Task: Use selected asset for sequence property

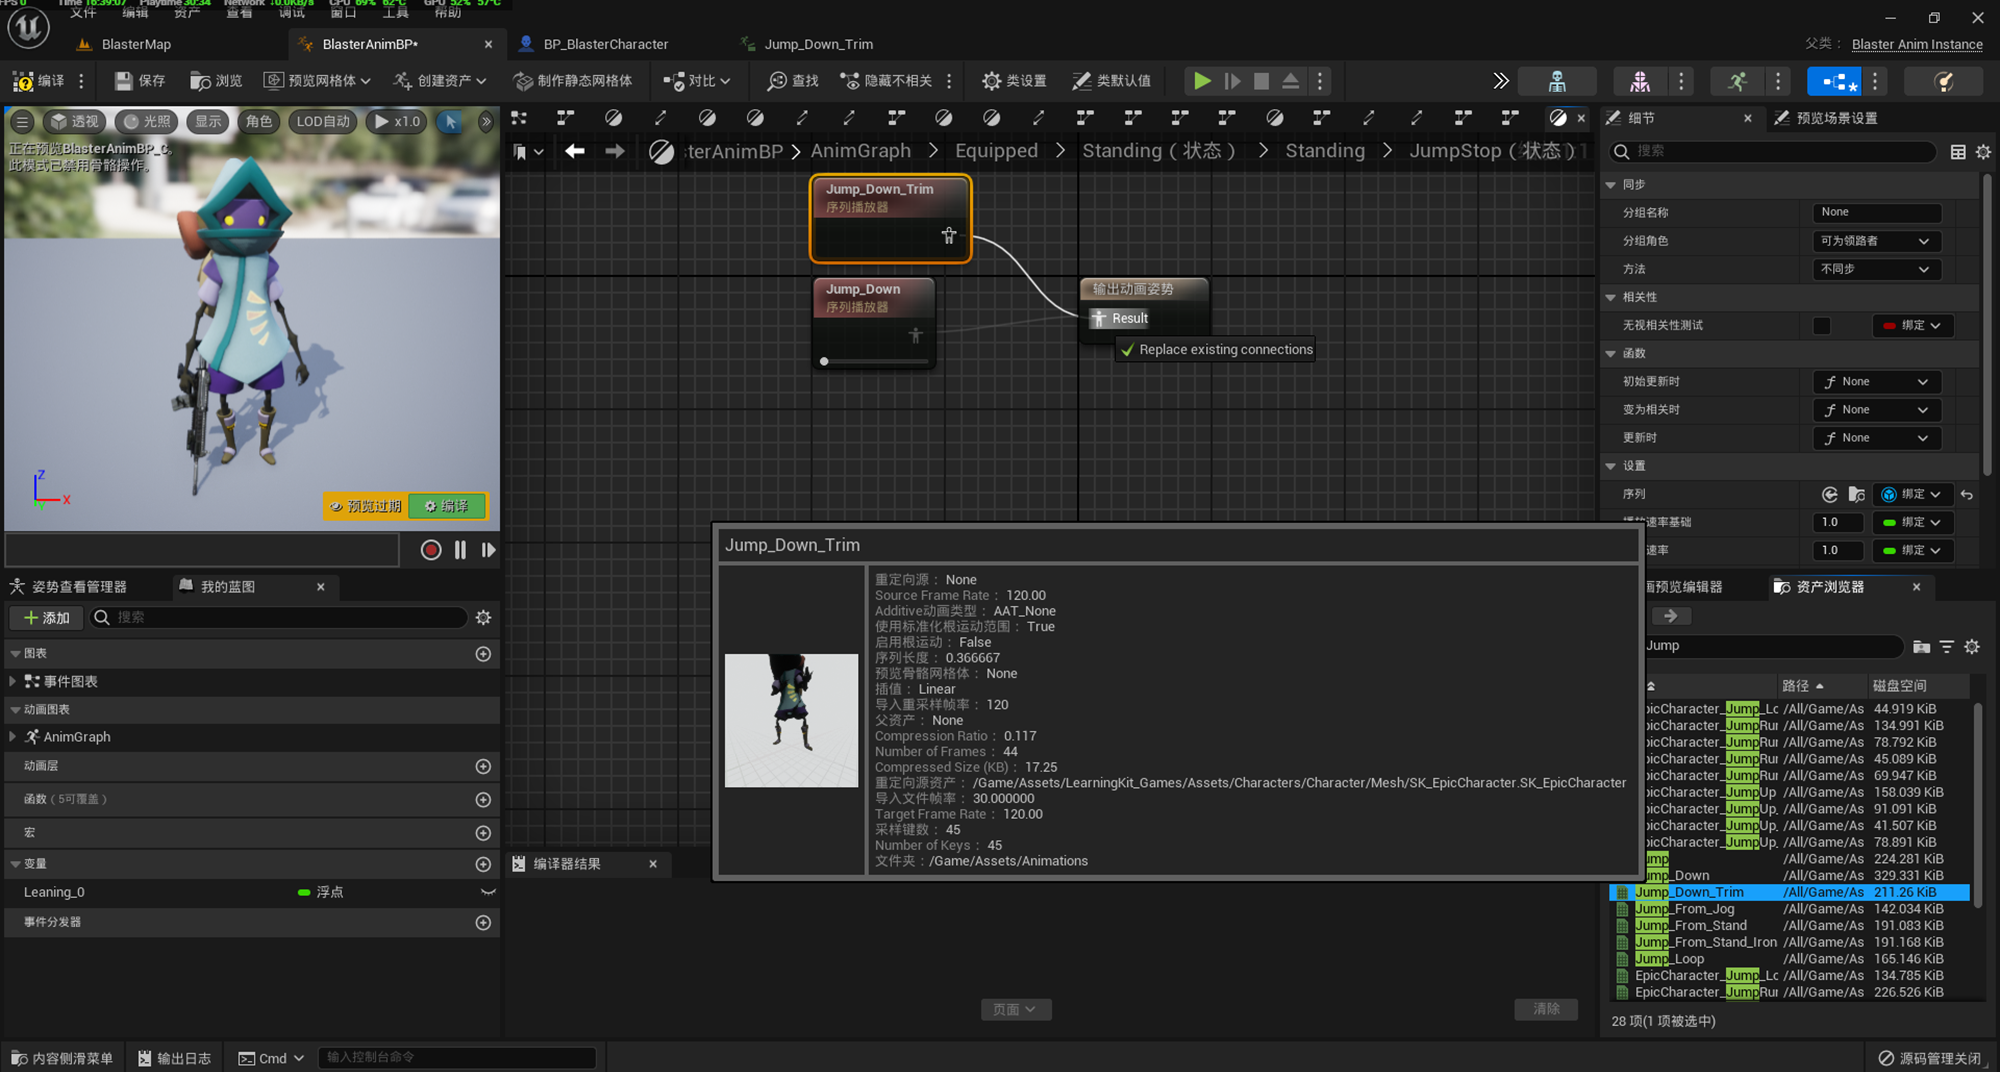Action: pos(1829,494)
